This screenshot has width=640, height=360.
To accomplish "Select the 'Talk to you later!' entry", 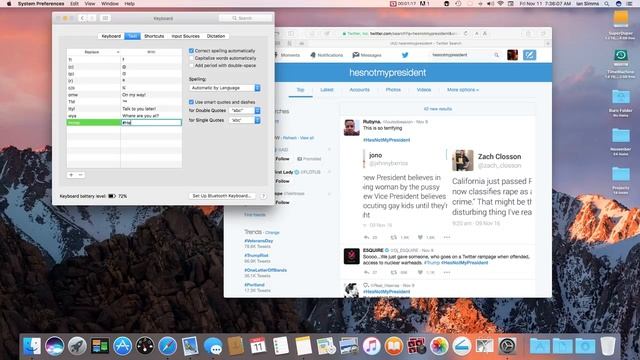I will tap(139, 109).
